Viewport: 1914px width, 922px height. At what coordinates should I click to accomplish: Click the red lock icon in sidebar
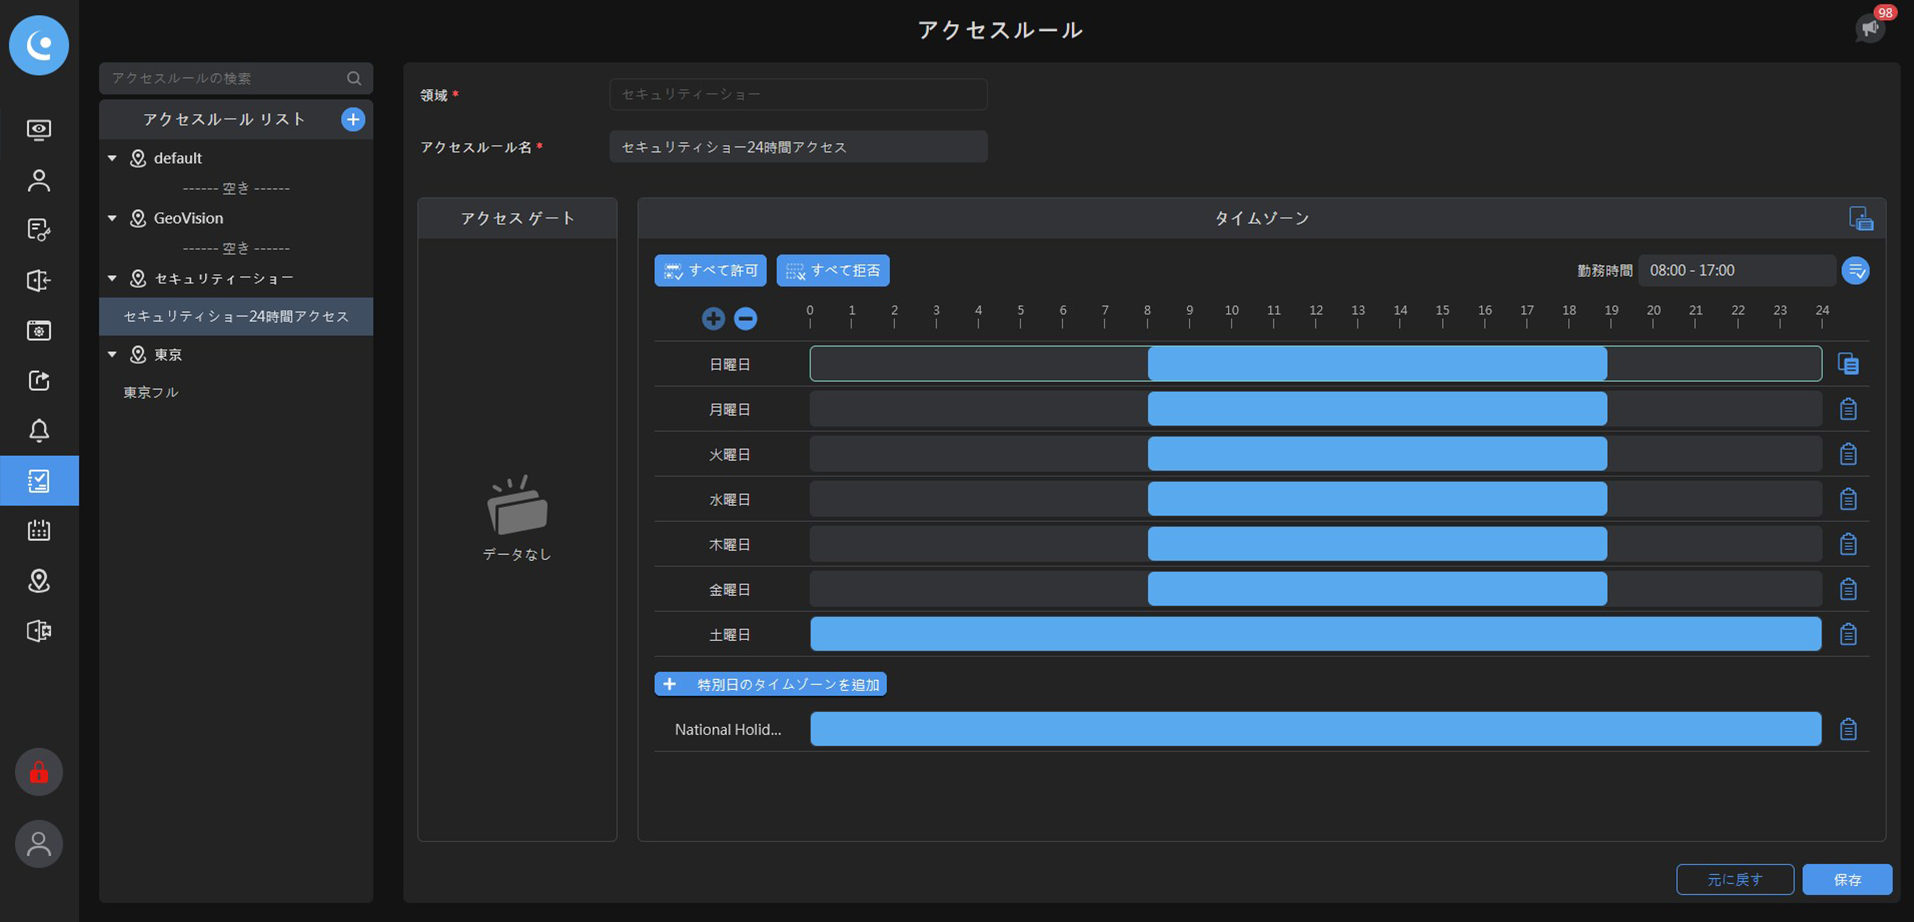[39, 772]
